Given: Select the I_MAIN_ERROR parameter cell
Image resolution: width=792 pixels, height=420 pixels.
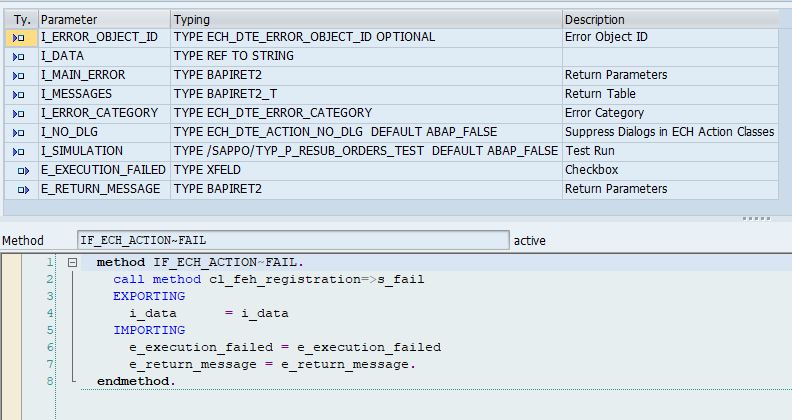Looking at the screenshot, I should coord(105,75).
